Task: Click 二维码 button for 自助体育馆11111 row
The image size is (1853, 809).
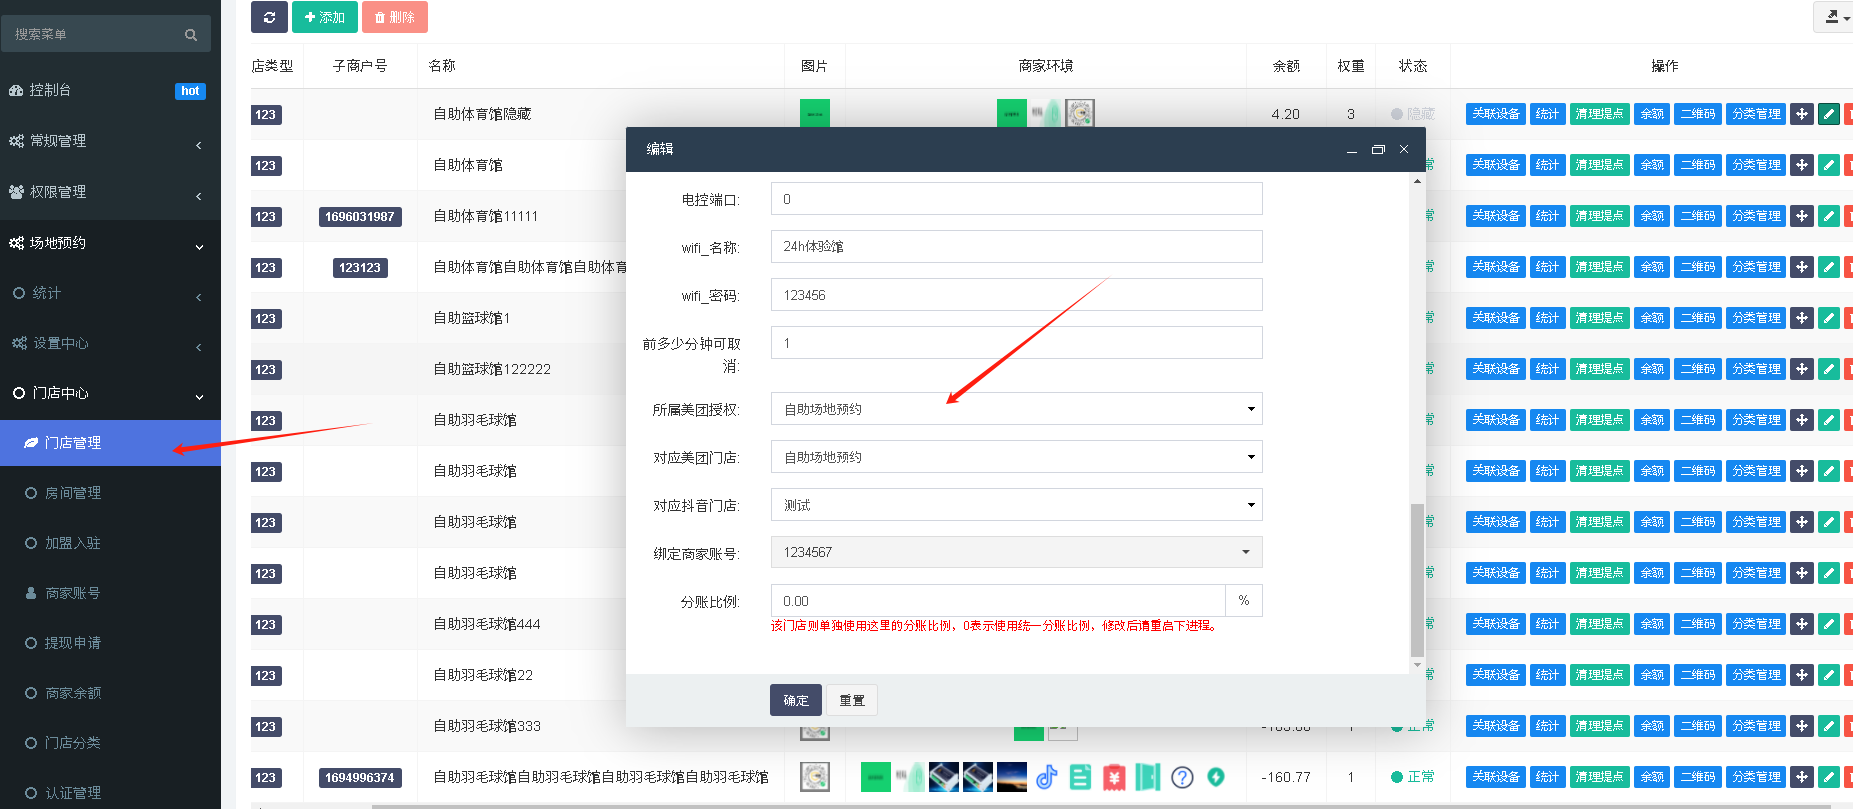Action: point(1698,216)
